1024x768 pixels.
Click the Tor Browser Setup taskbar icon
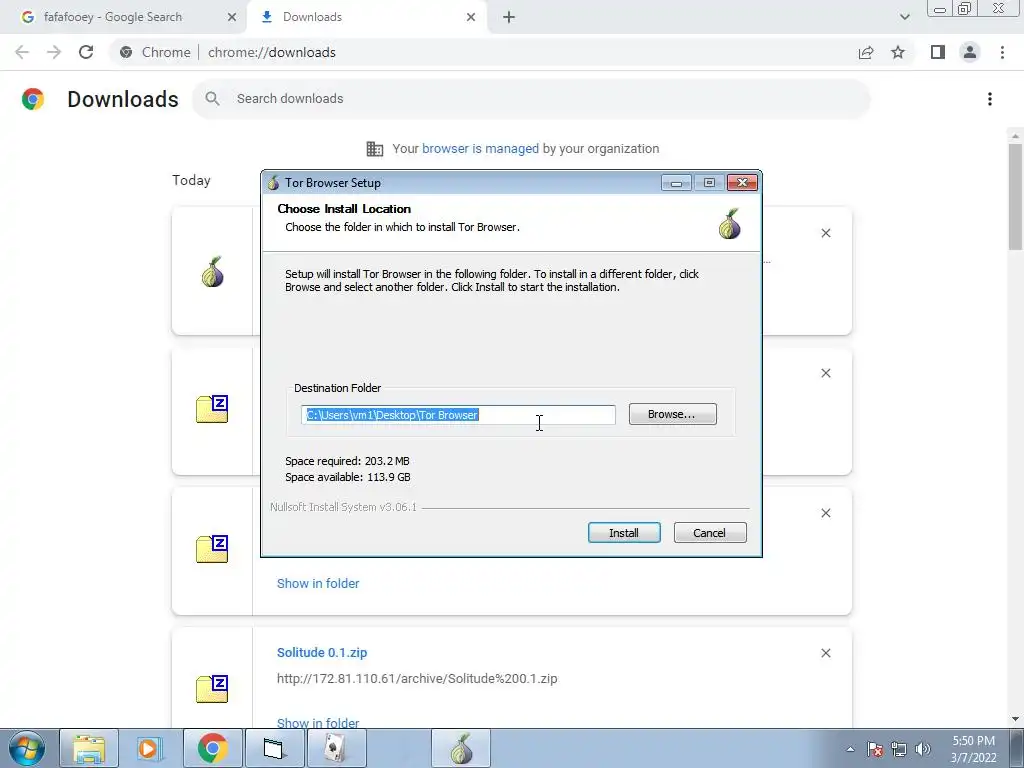461,748
